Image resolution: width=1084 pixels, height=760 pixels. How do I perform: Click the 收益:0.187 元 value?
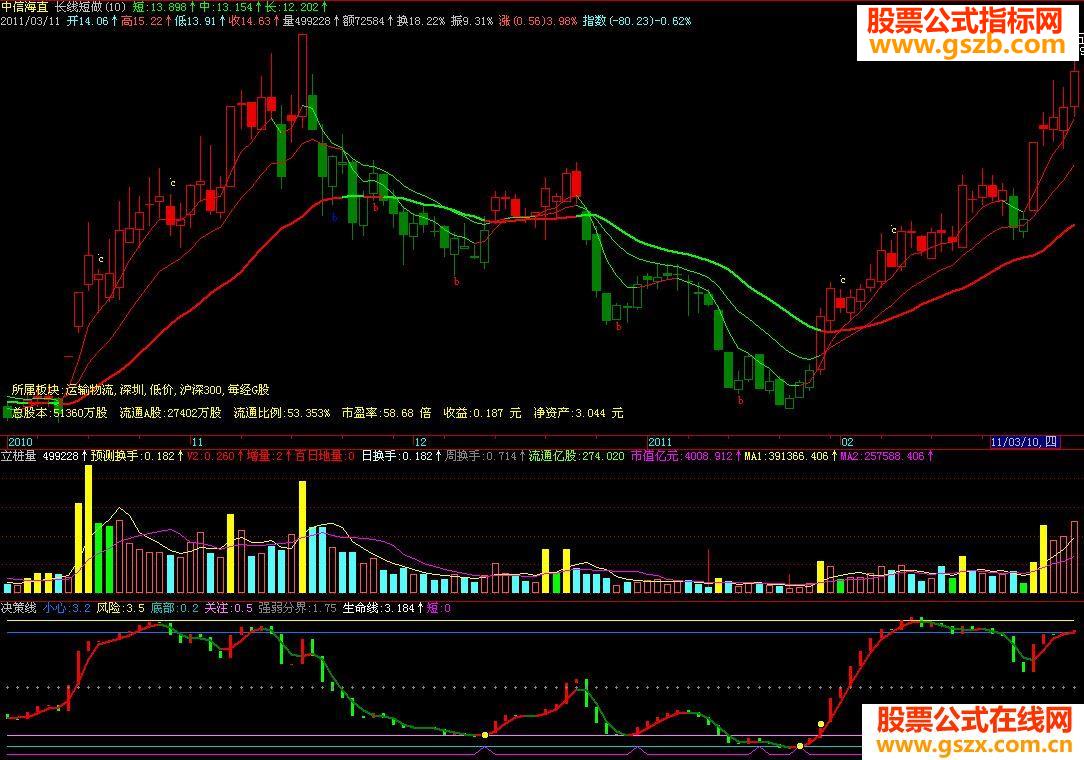coord(483,413)
